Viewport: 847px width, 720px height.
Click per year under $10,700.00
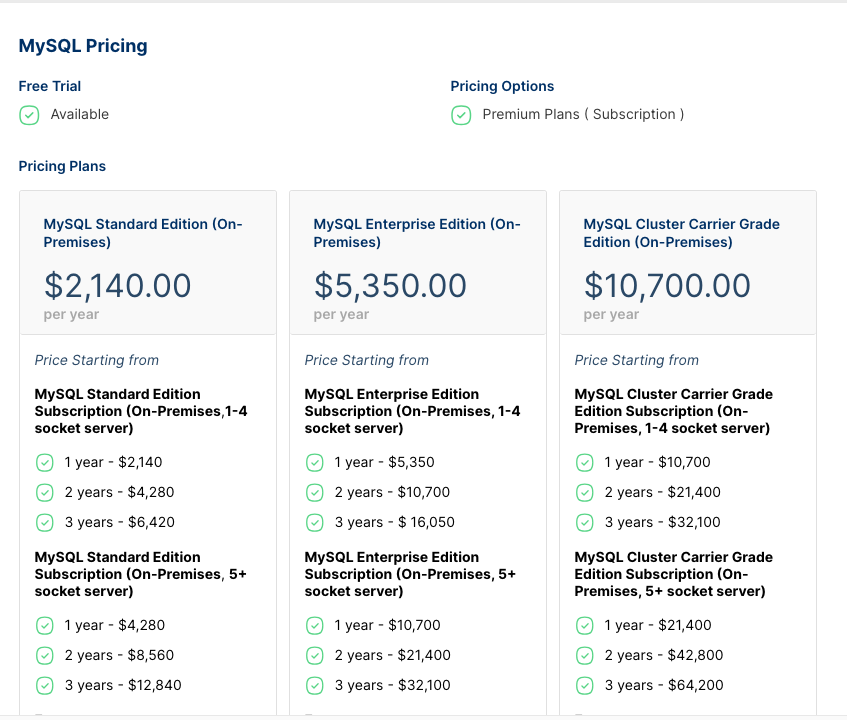point(611,314)
